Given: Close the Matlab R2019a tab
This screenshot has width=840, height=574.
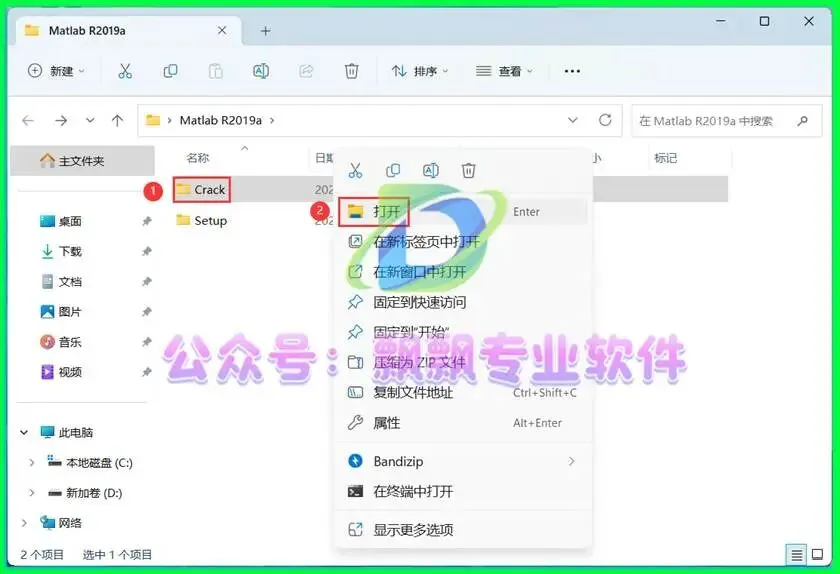Looking at the screenshot, I should (222, 31).
